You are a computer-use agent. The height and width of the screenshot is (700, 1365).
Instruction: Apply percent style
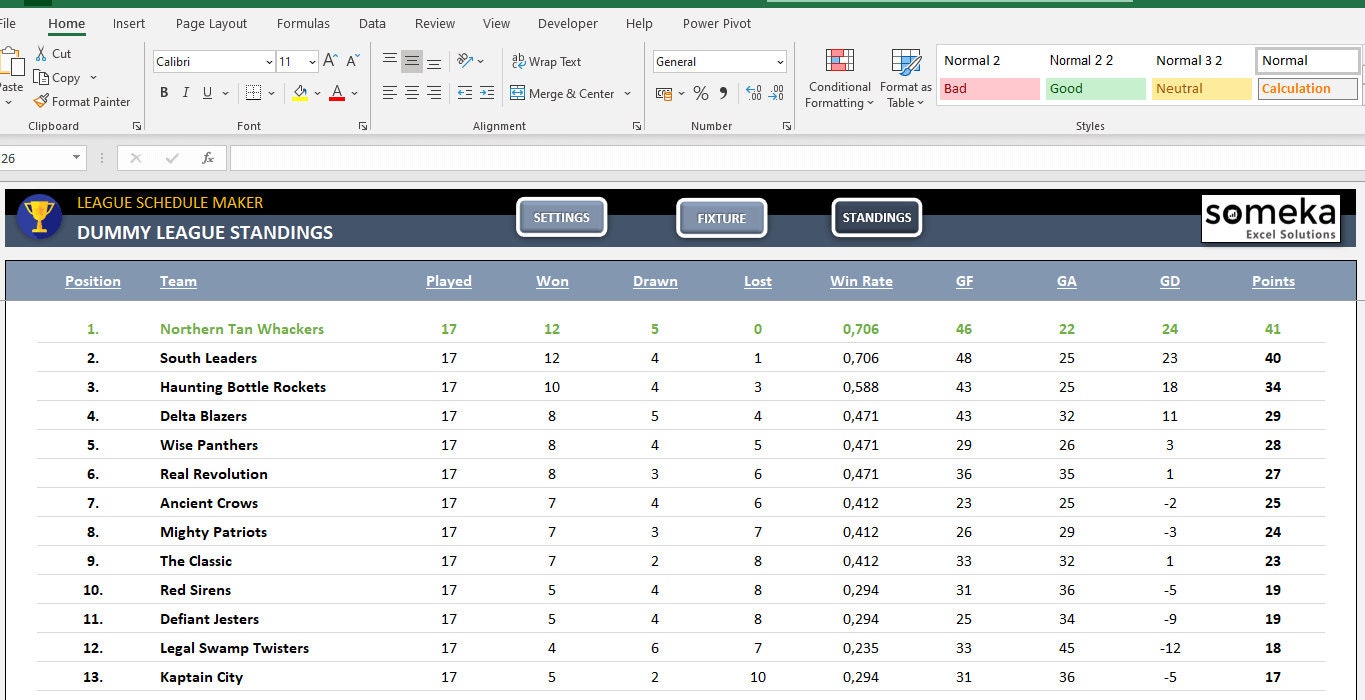[701, 93]
